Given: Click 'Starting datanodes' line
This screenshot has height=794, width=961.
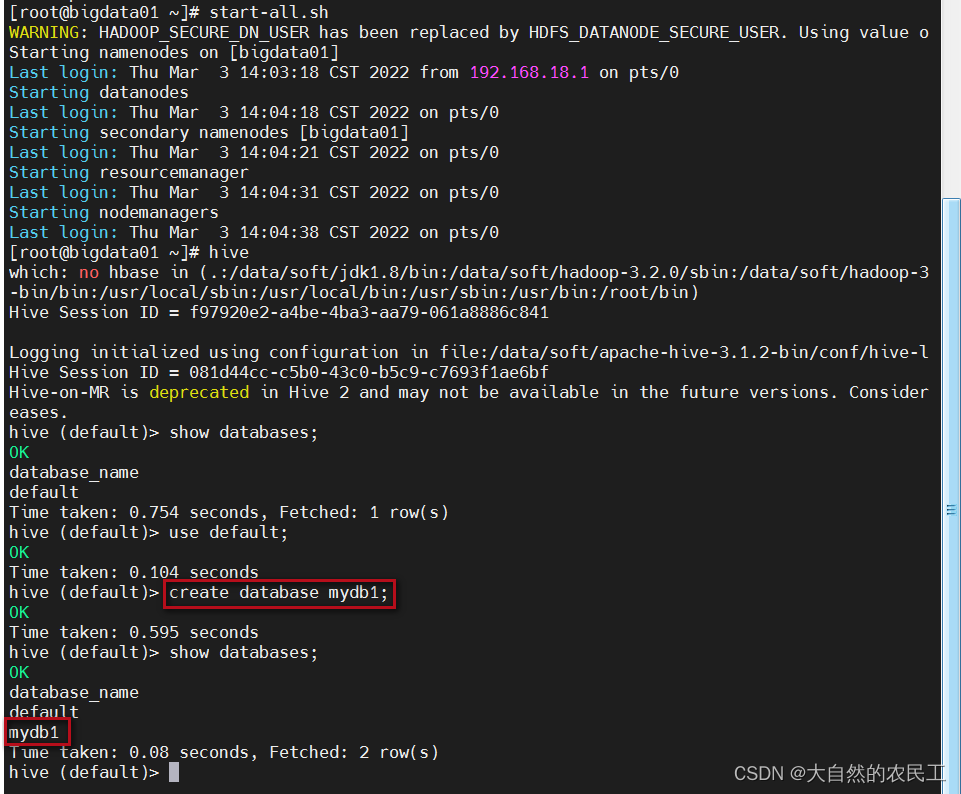Looking at the screenshot, I should pyautogui.click(x=99, y=93).
